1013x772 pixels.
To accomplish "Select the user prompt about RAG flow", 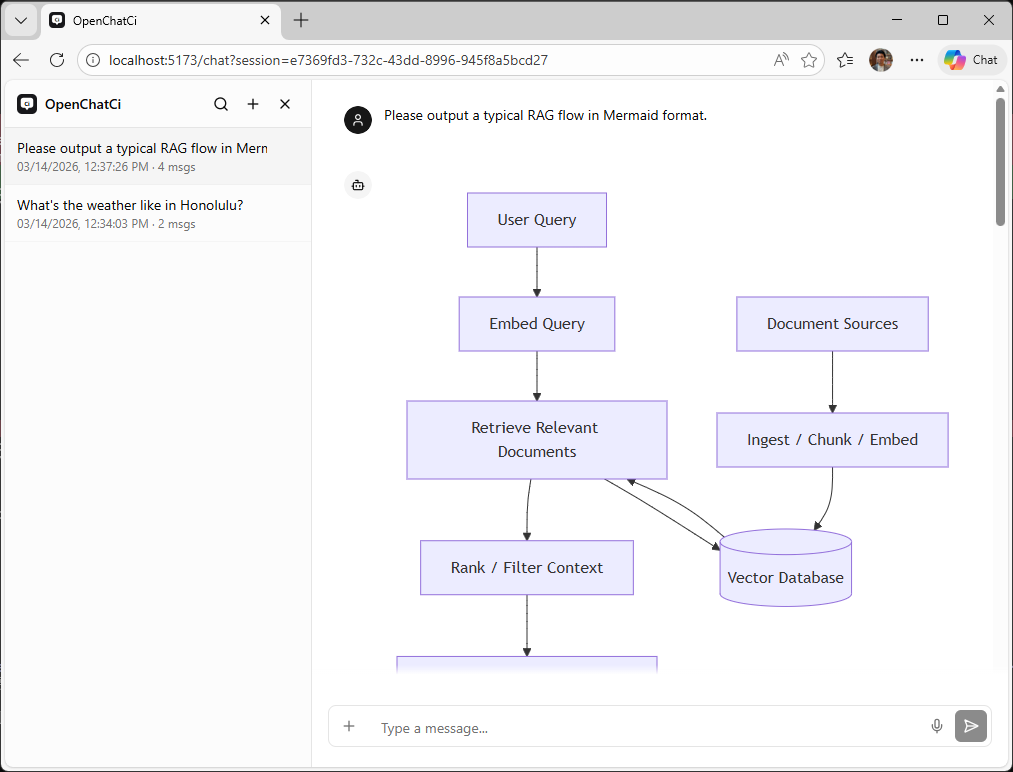I will (545, 115).
